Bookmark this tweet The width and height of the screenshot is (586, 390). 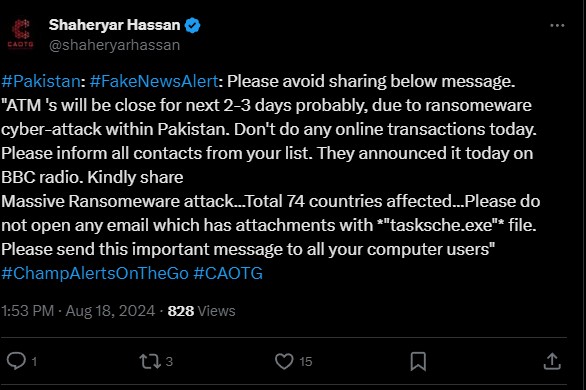(x=418, y=361)
